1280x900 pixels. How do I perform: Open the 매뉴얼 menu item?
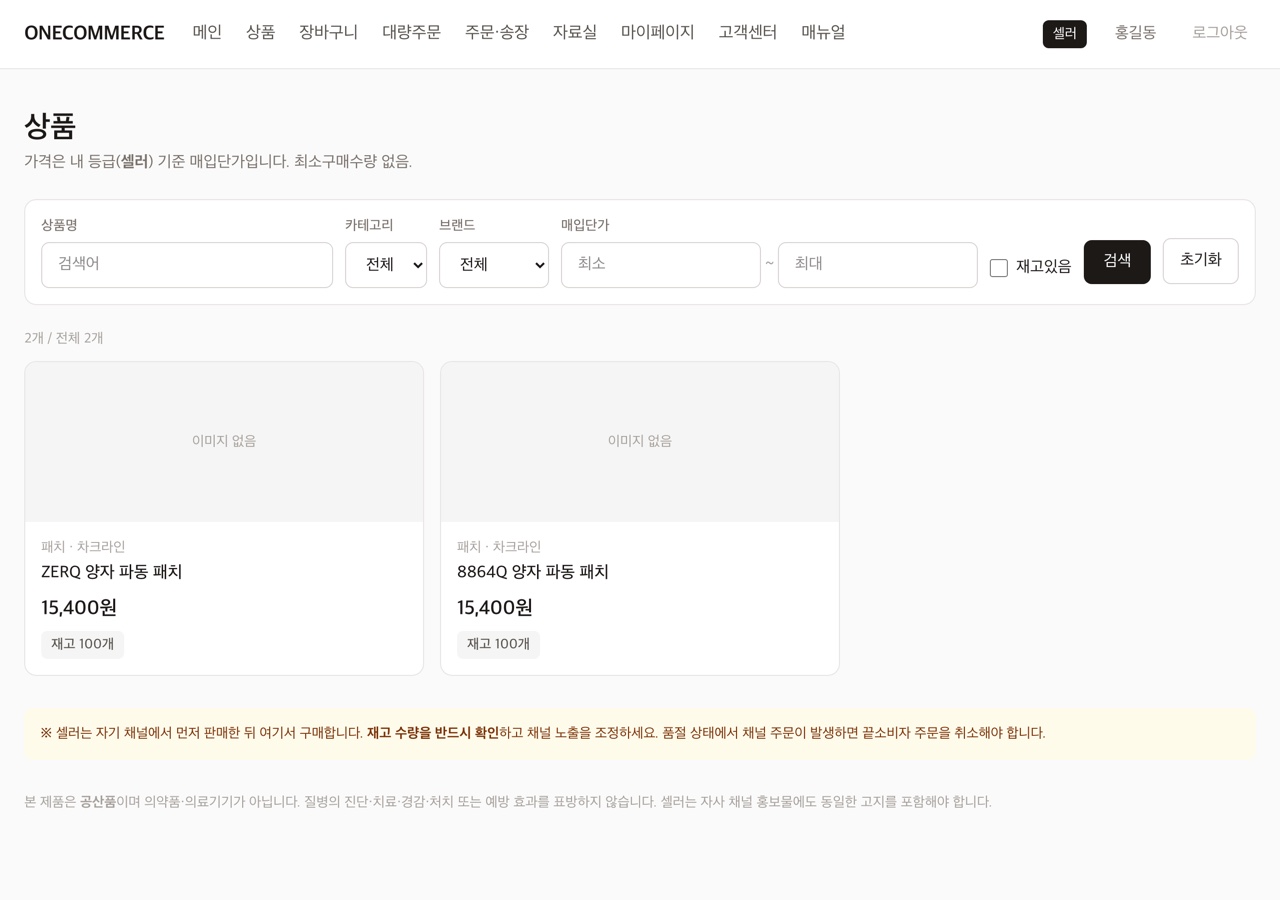[x=823, y=32]
